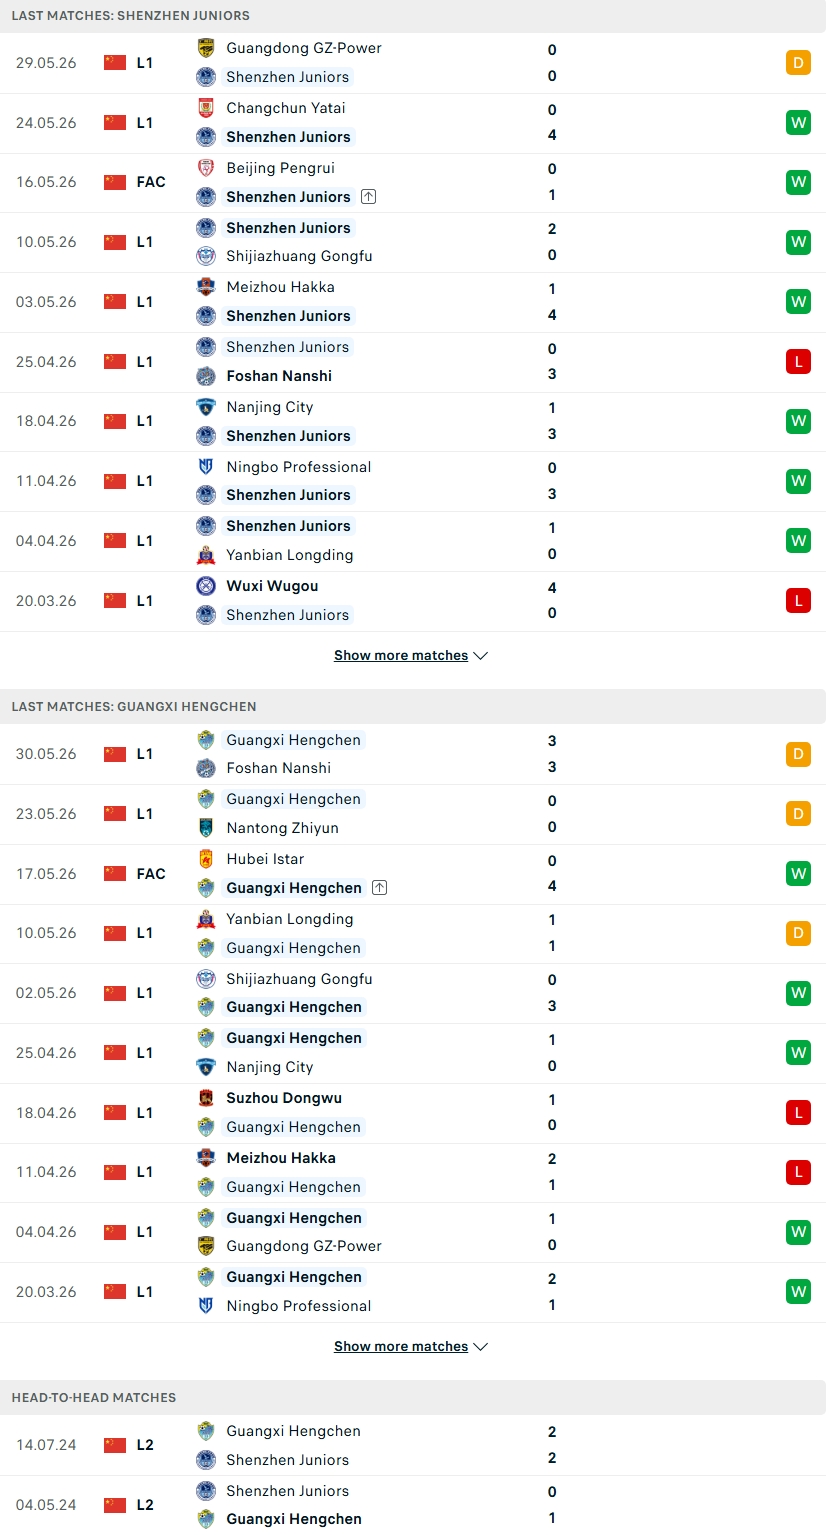
Task: Click Changchun Yatai team crest icon
Action: click(x=206, y=108)
